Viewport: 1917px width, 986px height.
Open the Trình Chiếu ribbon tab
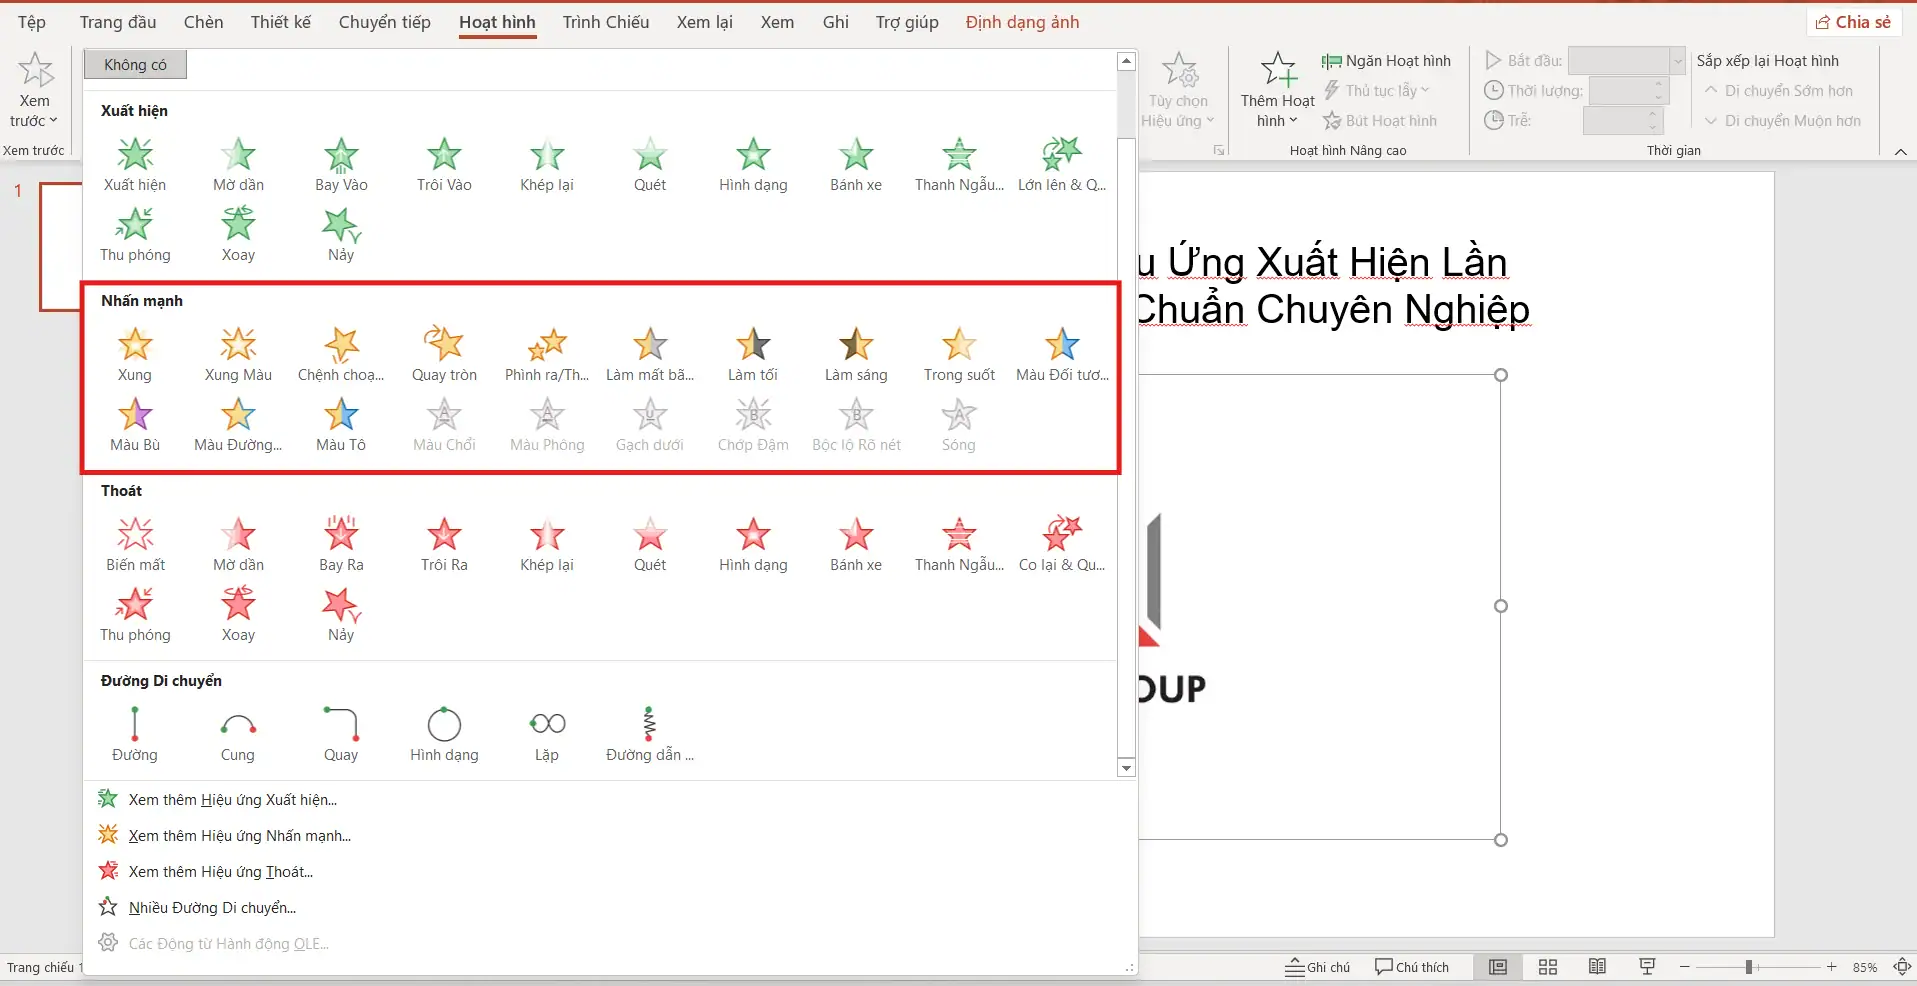click(x=605, y=22)
